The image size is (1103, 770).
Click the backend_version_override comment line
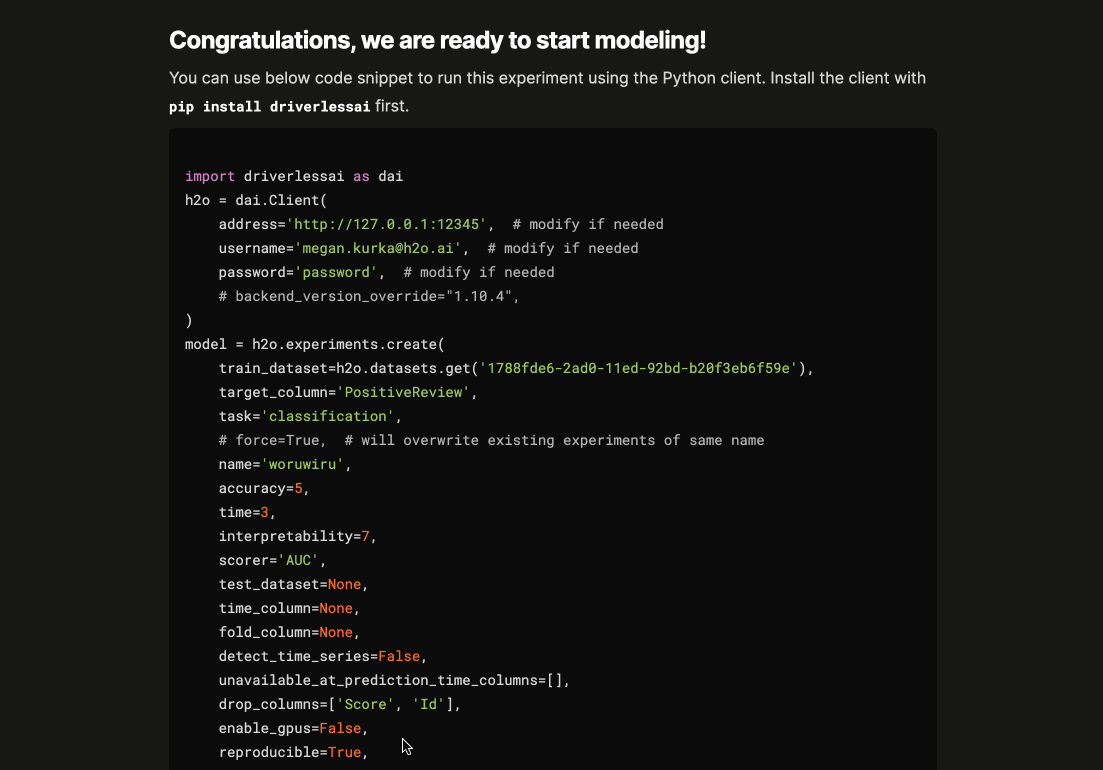pyautogui.click(x=370, y=296)
